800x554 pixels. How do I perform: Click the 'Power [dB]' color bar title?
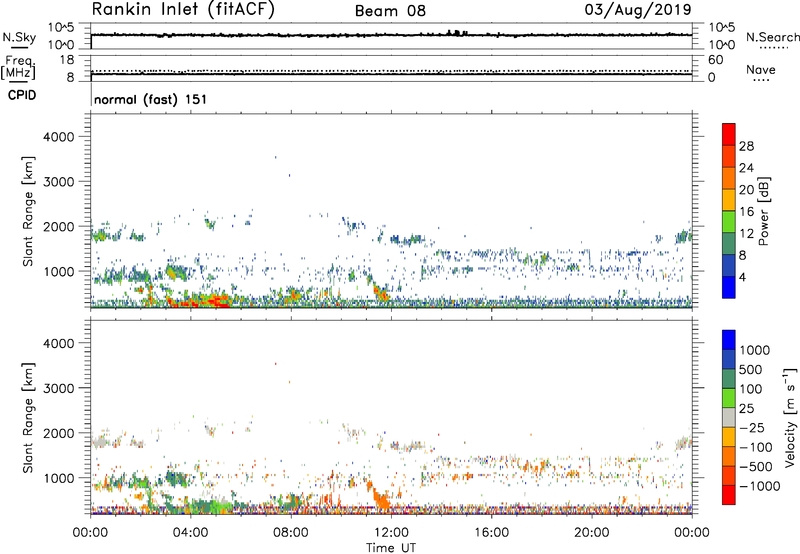(x=764, y=211)
